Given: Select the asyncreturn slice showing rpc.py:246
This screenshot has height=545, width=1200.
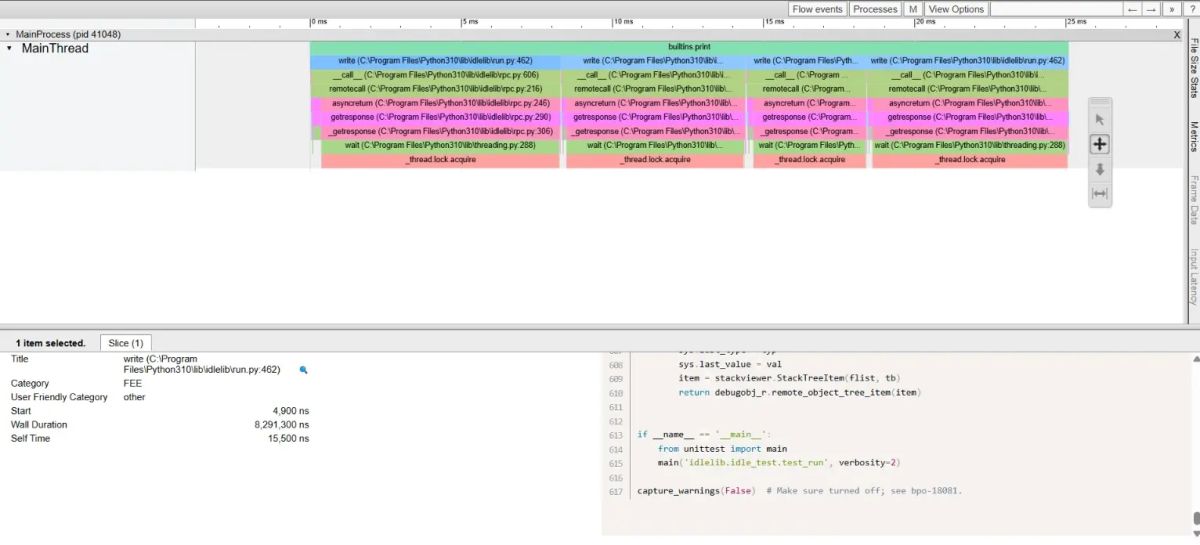Looking at the screenshot, I should click(x=435, y=103).
